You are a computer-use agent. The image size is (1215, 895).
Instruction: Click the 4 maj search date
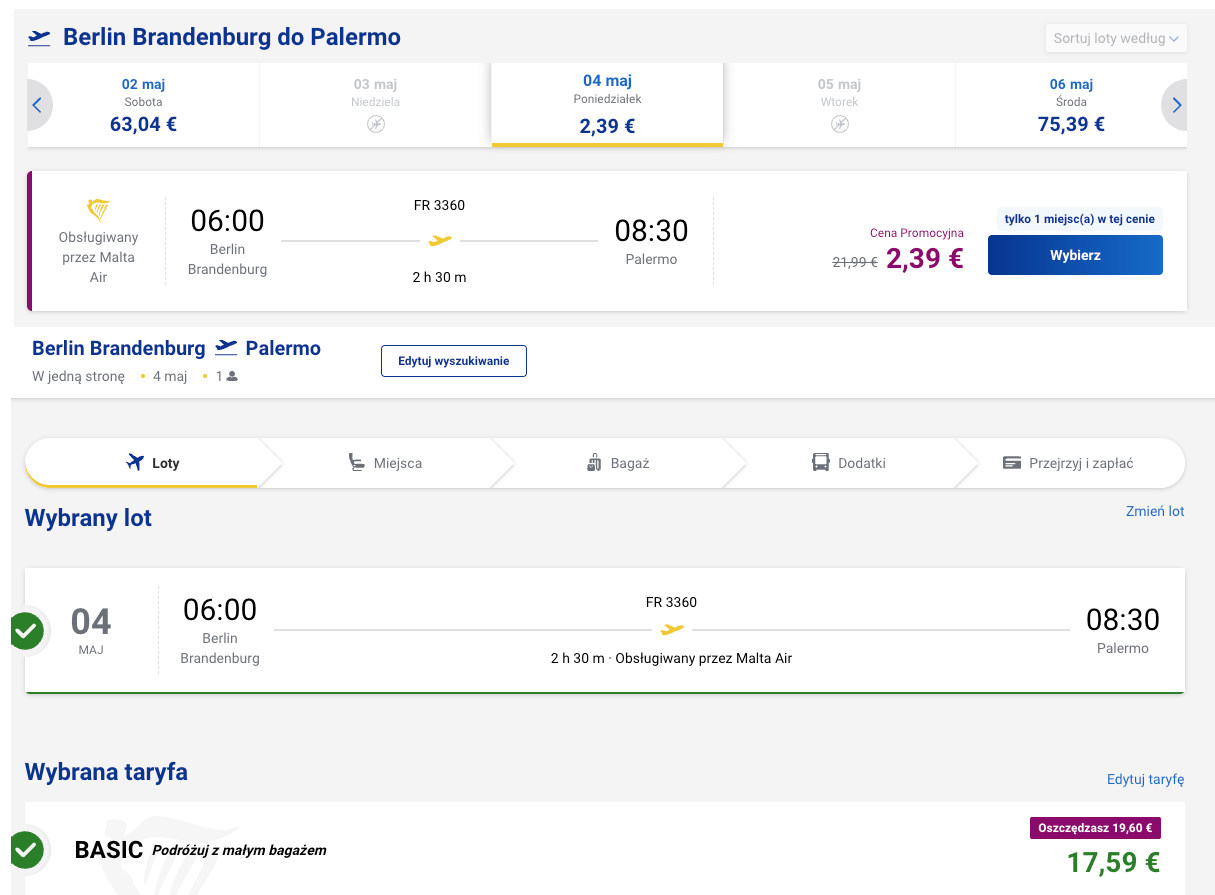pos(170,377)
